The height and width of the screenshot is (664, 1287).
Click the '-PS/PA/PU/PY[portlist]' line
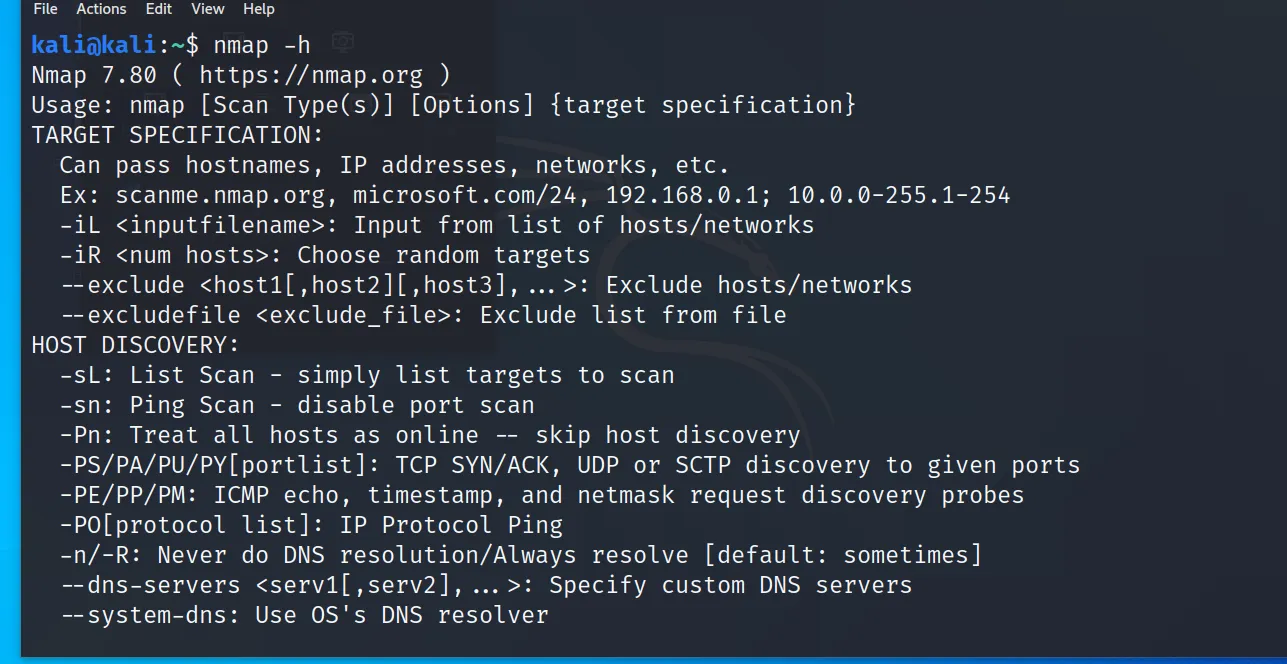point(569,465)
